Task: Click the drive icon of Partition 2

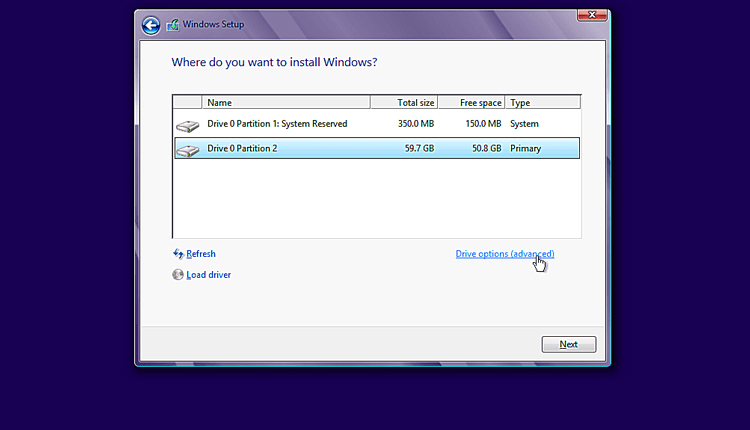Action: 187,150
